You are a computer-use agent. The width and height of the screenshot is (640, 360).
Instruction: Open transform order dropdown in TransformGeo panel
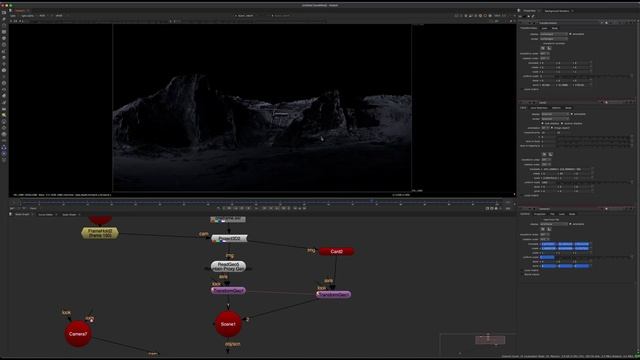[545, 53]
